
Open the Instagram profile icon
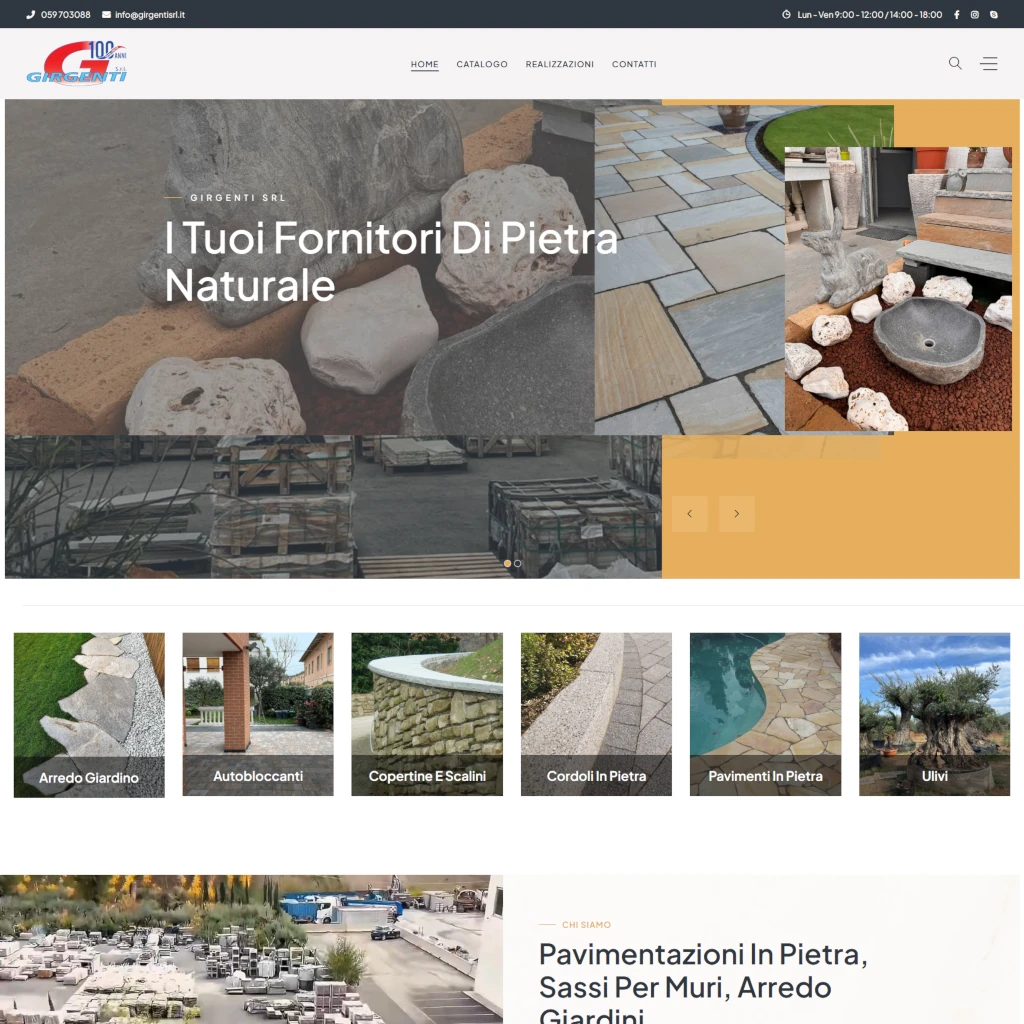[x=975, y=15]
